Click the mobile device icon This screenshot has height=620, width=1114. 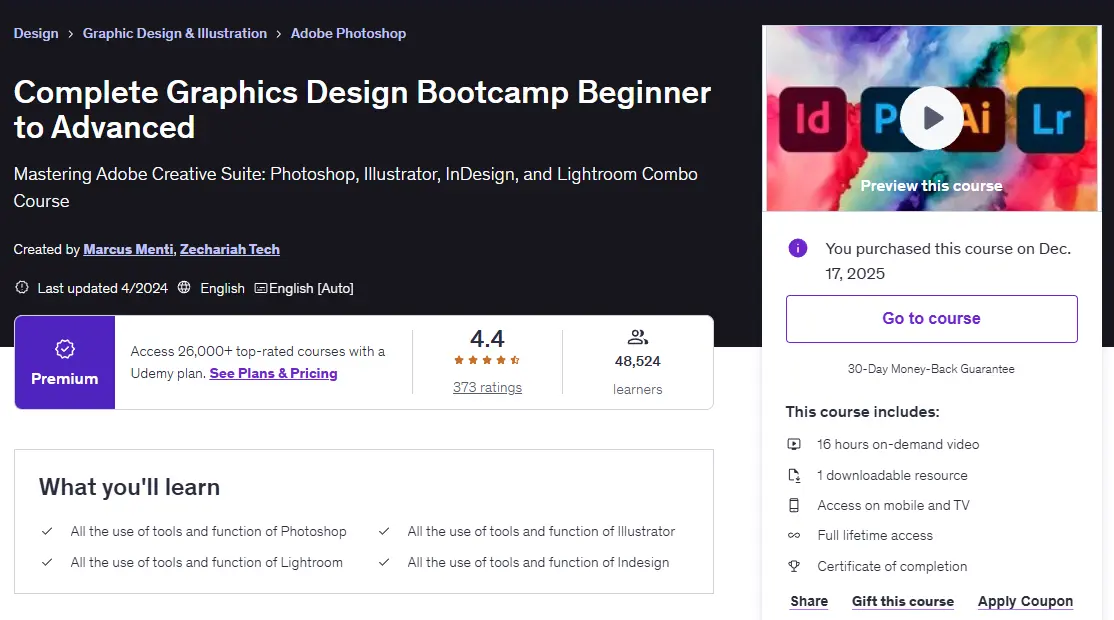click(x=794, y=505)
